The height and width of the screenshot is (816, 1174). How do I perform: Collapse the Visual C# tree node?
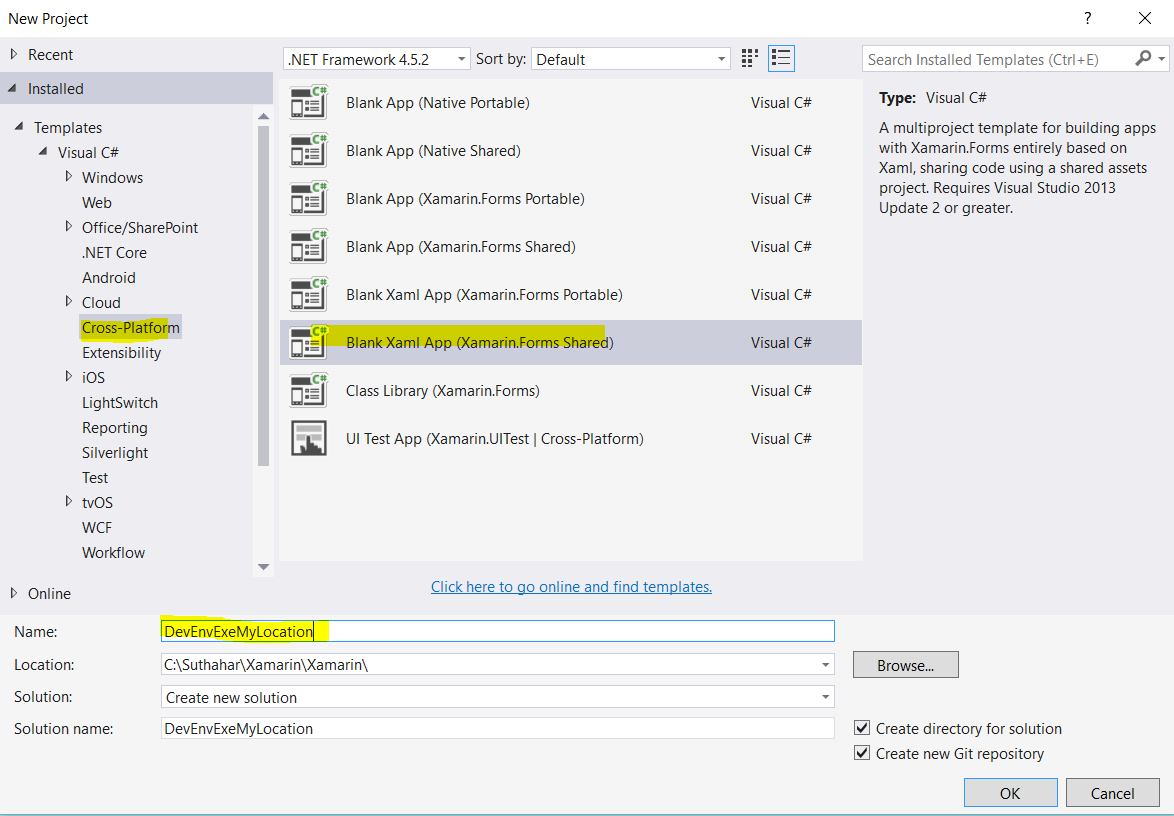click(x=43, y=151)
